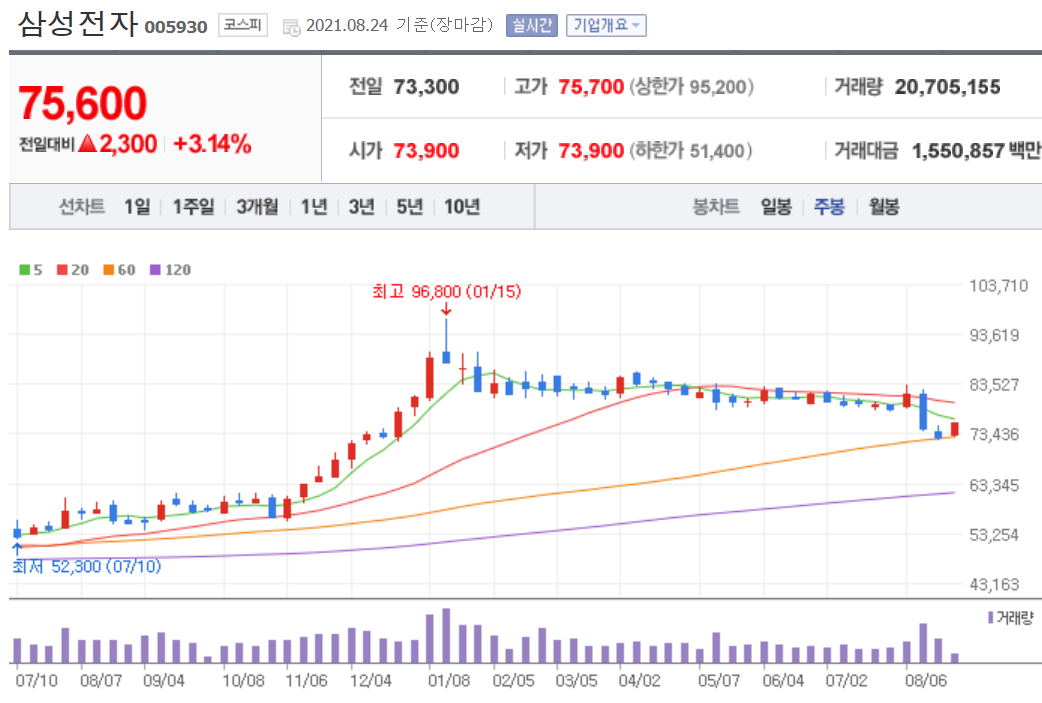Screen dimensions: 1042x703
Task: Click the 전일 value 73,300
Action: (x=426, y=87)
